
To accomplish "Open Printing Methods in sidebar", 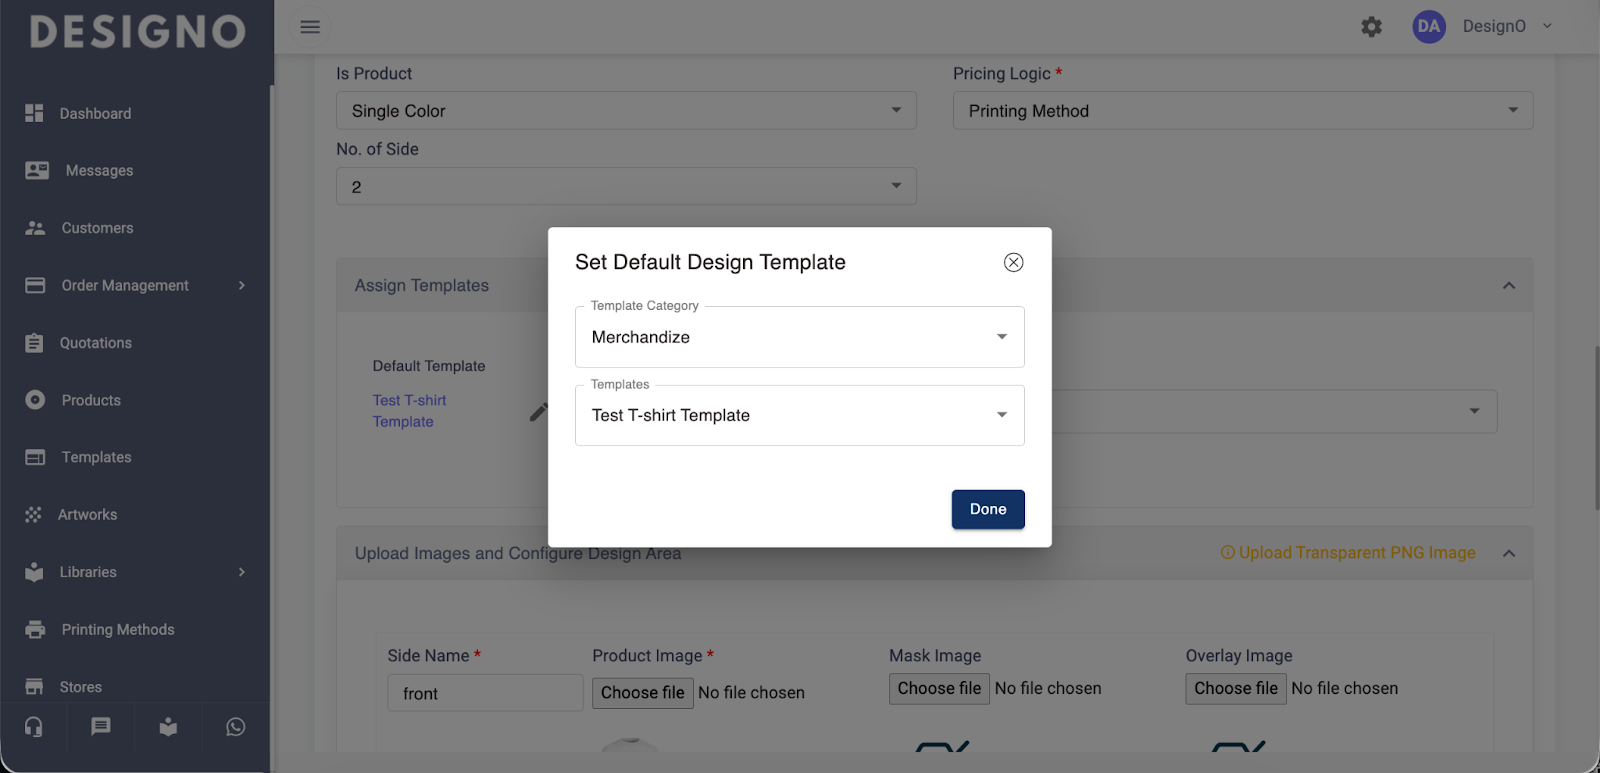I will coord(117,630).
